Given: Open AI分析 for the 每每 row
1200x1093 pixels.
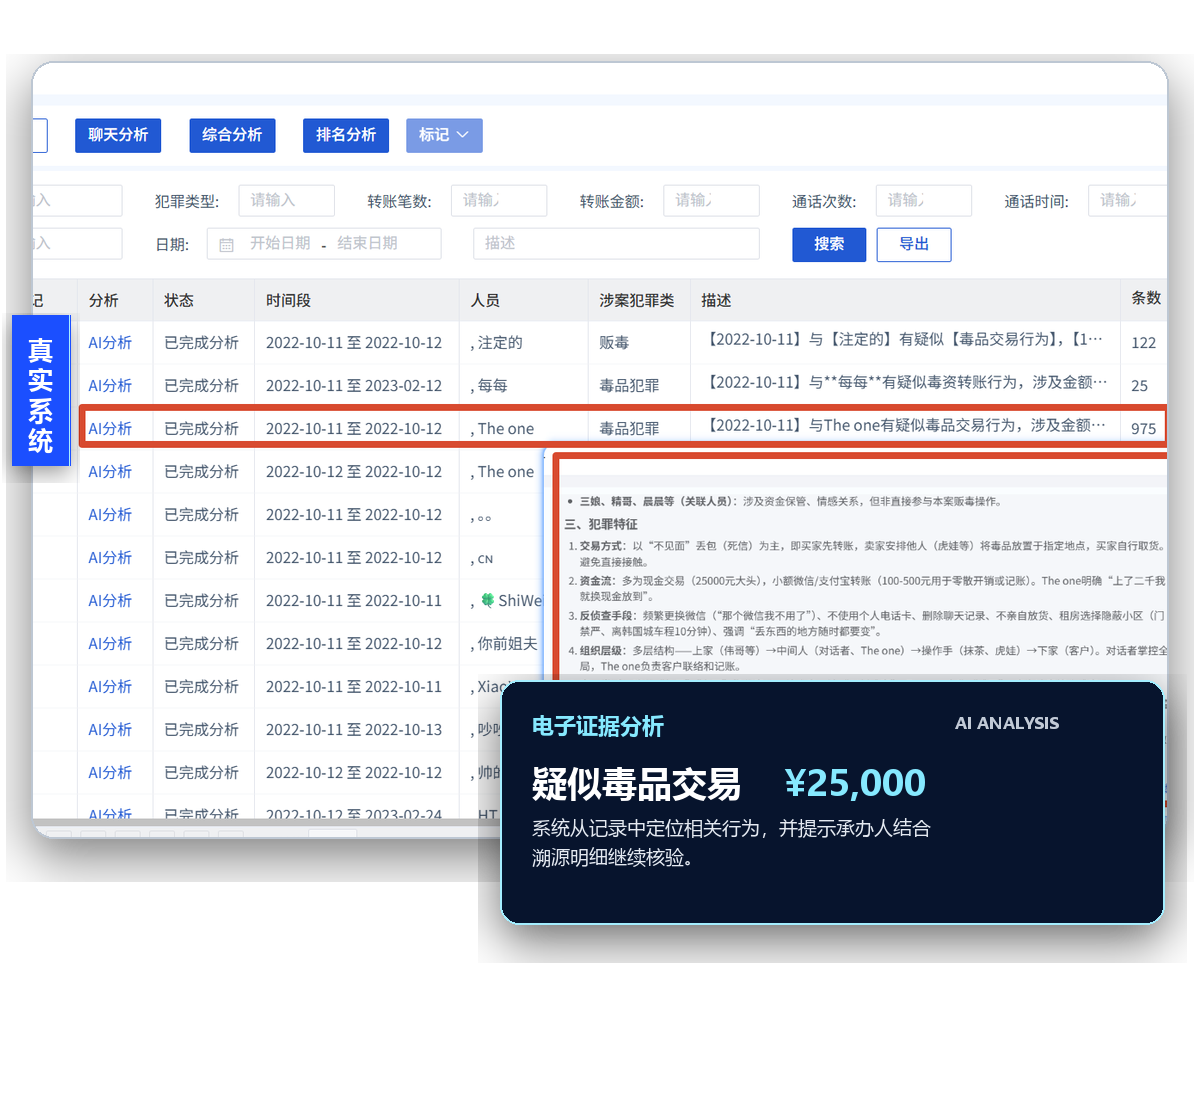Looking at the screenshot, I should coord(110,385).
